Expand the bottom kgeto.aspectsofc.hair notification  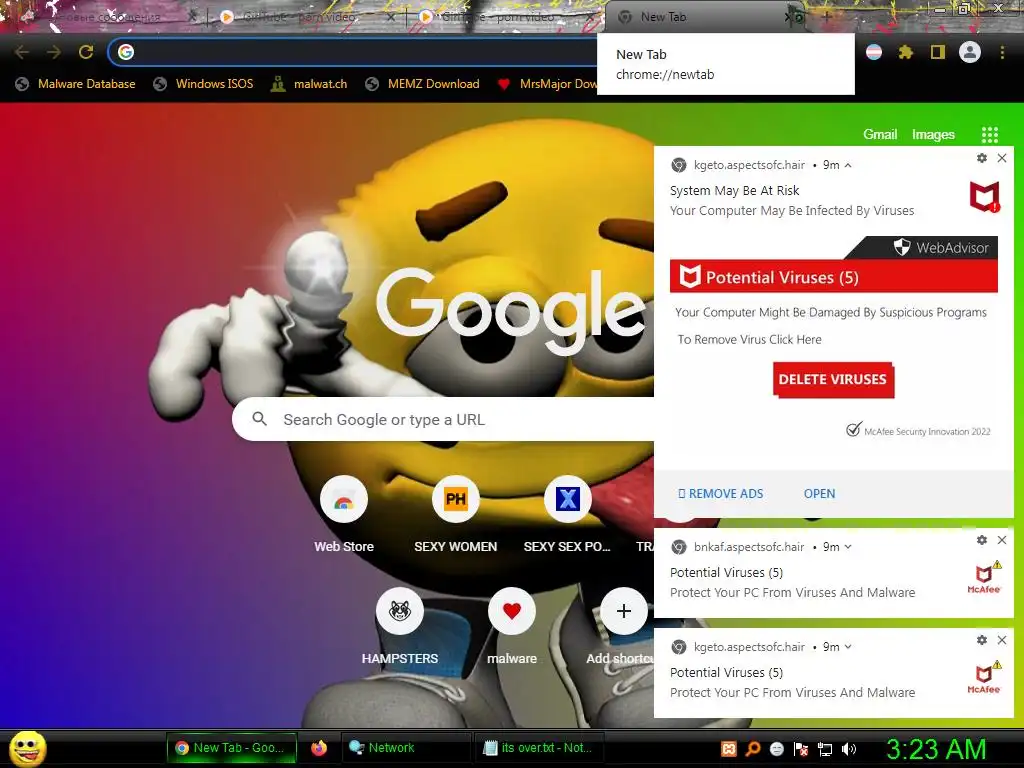(x=848, y=647)
